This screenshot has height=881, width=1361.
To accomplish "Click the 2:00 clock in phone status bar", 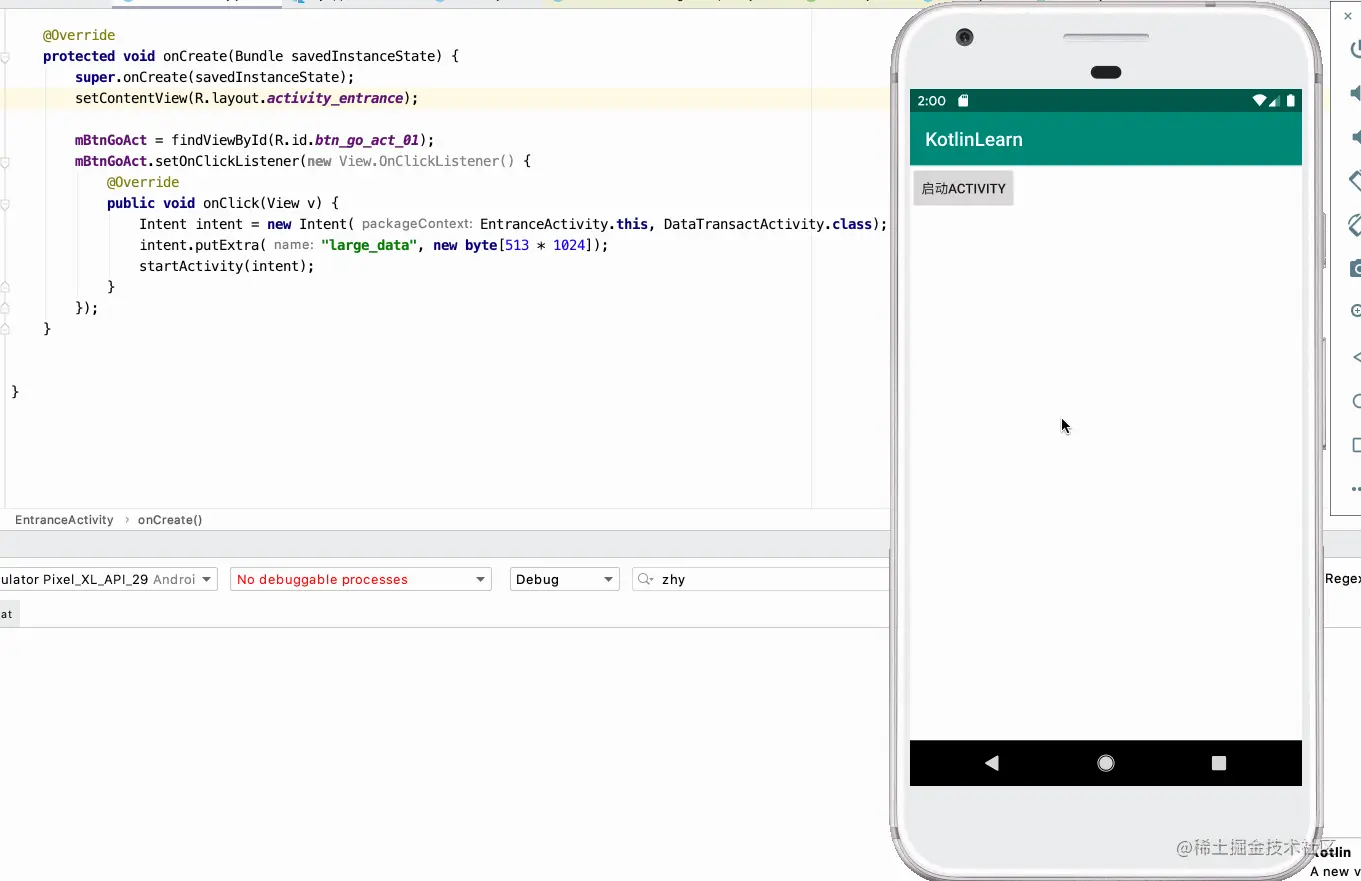I will tap(931, 100).
